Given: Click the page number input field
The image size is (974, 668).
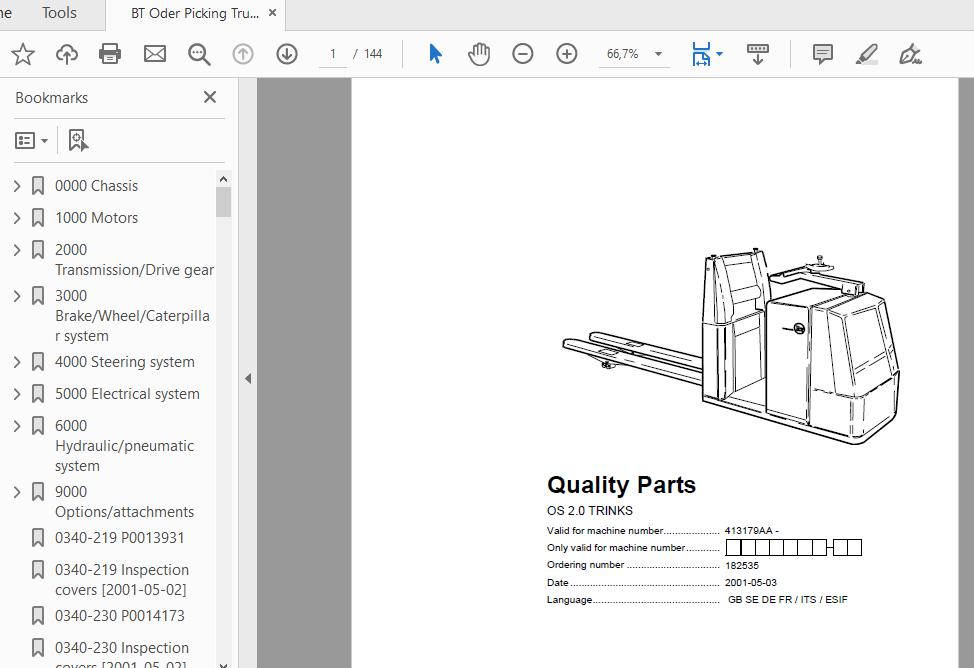Looking at the screenshot, I should tap(333, 54).
